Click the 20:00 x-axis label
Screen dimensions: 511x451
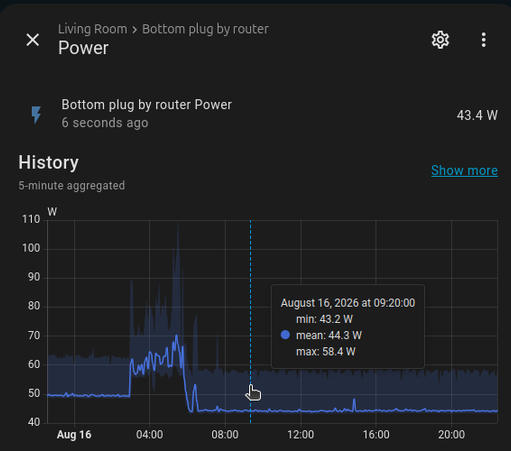pyautogui.click(x=451, y=435)
